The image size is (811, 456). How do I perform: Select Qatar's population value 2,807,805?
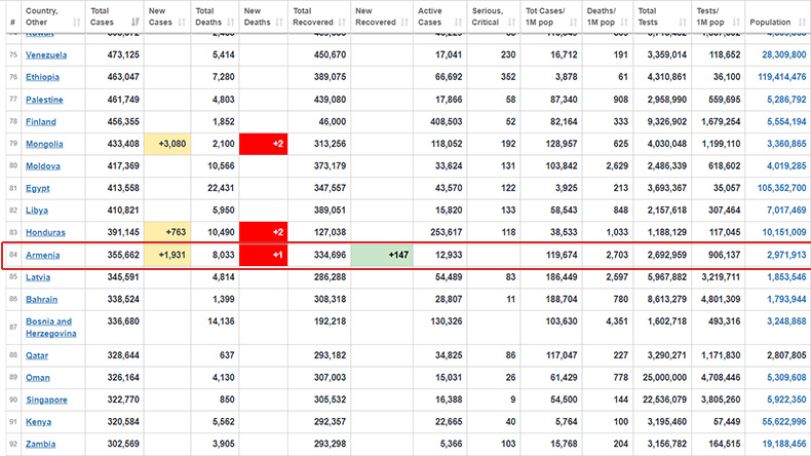787,356
